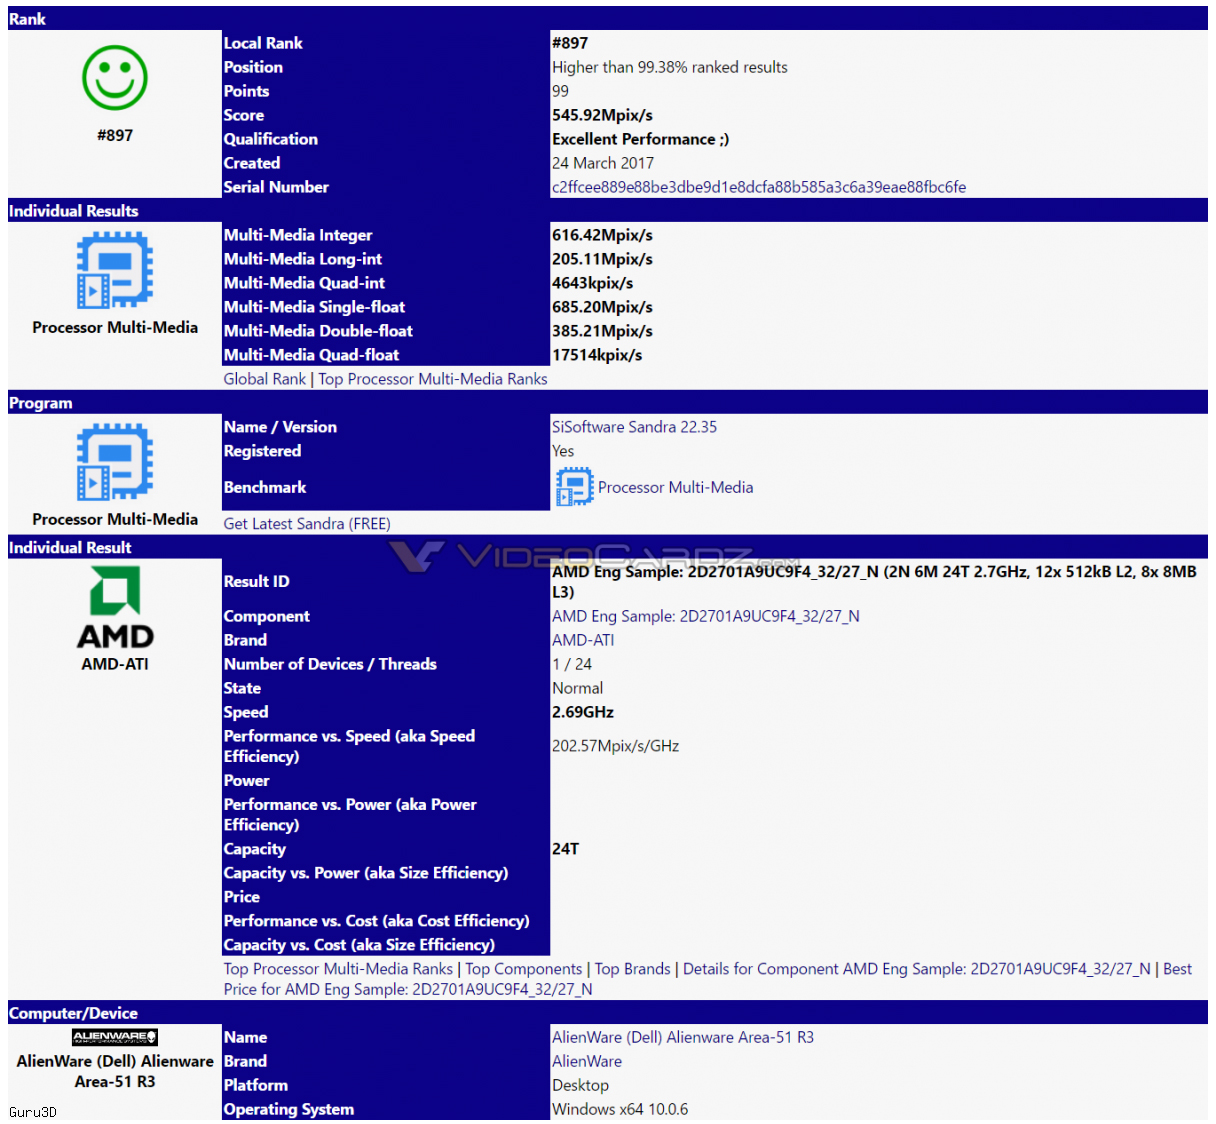Viewport: 1216px width, 1124px height.
Task: Click the 'Individual Results' section header
Action: pyautogui.click(x=608, y=211)
